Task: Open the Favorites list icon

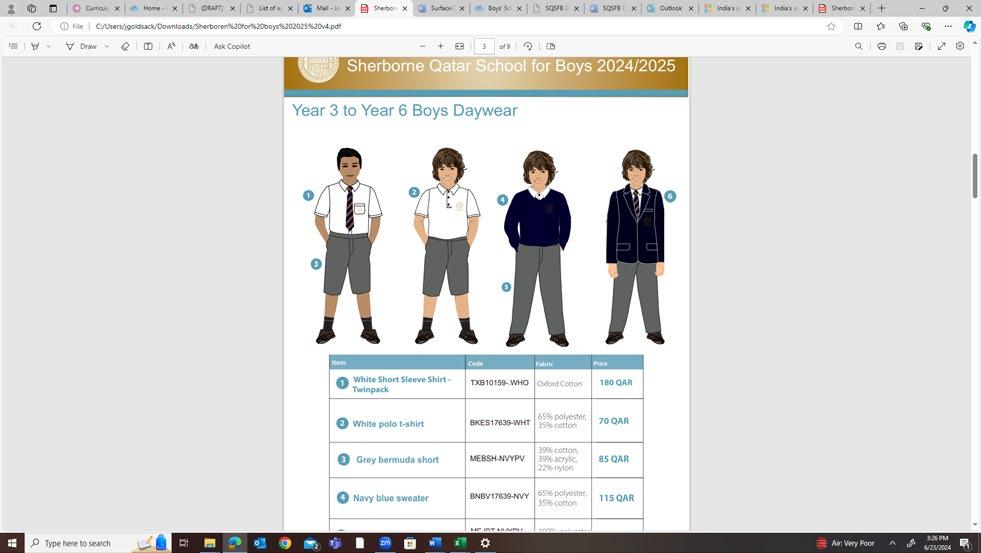Action: [880, 26]
